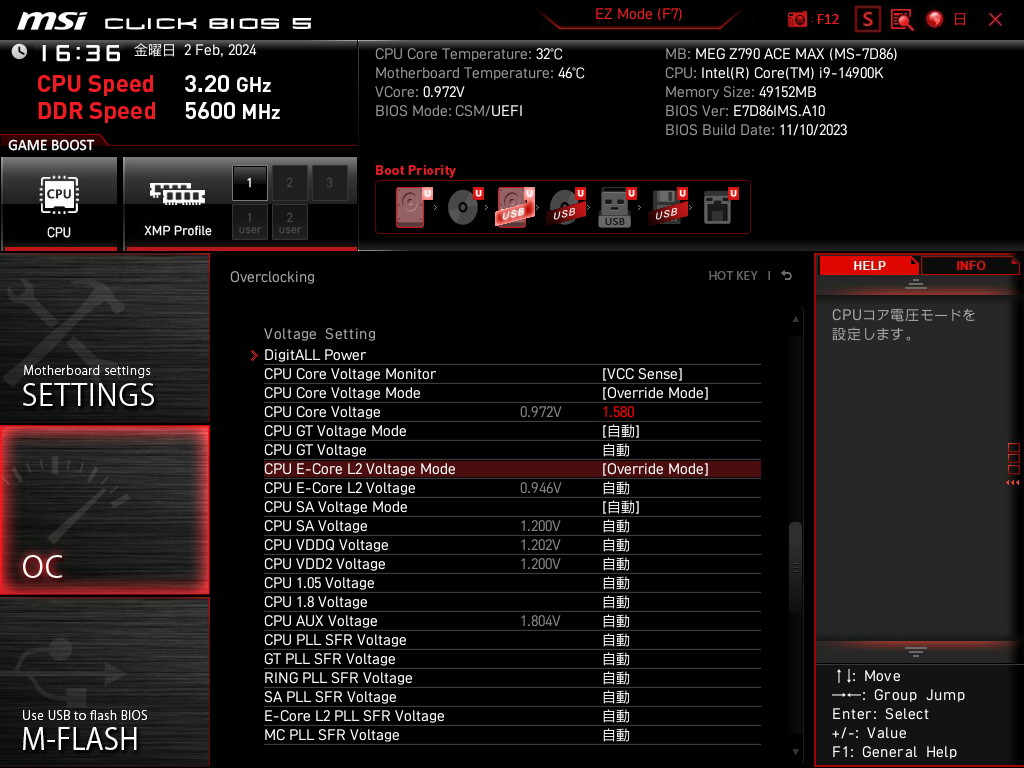Click the GAME BOOST label
The image size is (1024, 768).
coord(51,145)
